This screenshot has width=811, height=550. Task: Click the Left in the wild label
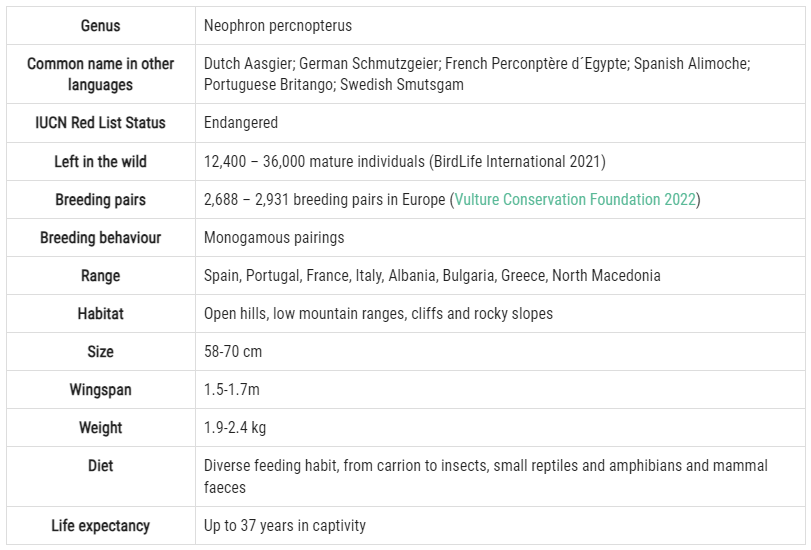[x=100, y=161]
